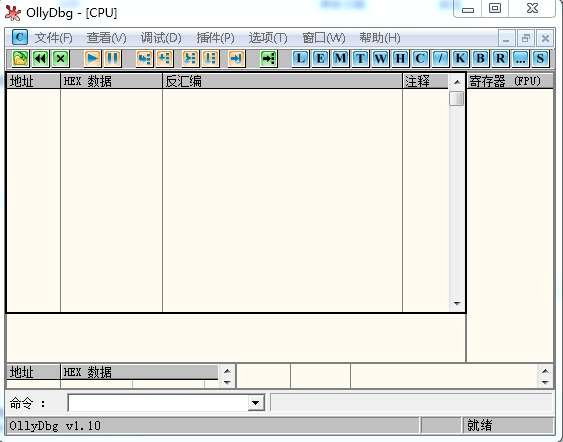Click the OllyDbg icon in title bar
This screenshot has width=563, height=442.
[13, 13]
